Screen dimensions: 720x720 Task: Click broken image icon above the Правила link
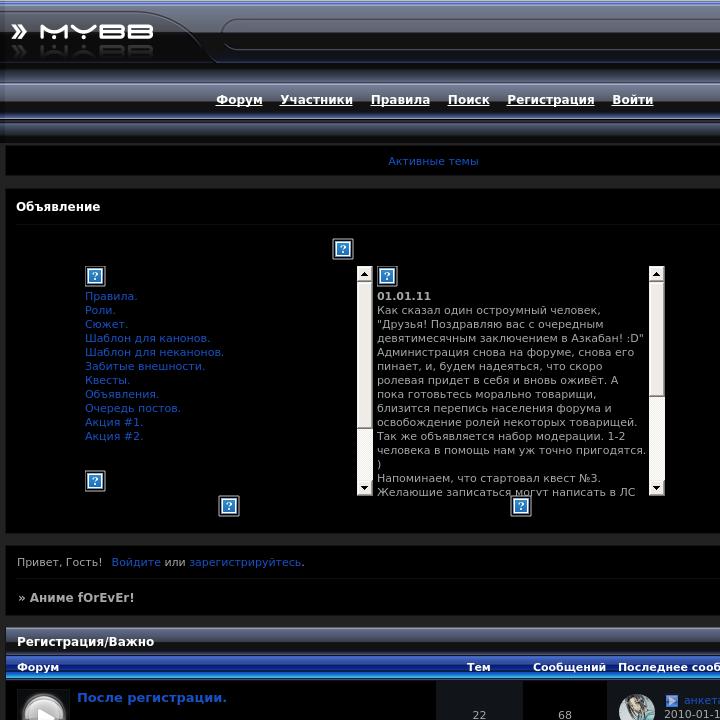coord(95,276)
